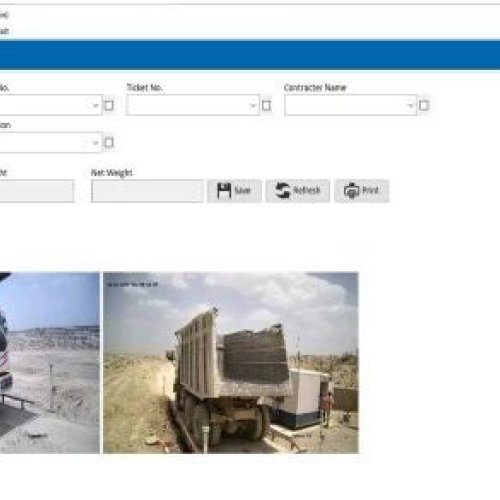Click the Print button
The height and width of the screenshot is (500, 500).
coord(362,191)
